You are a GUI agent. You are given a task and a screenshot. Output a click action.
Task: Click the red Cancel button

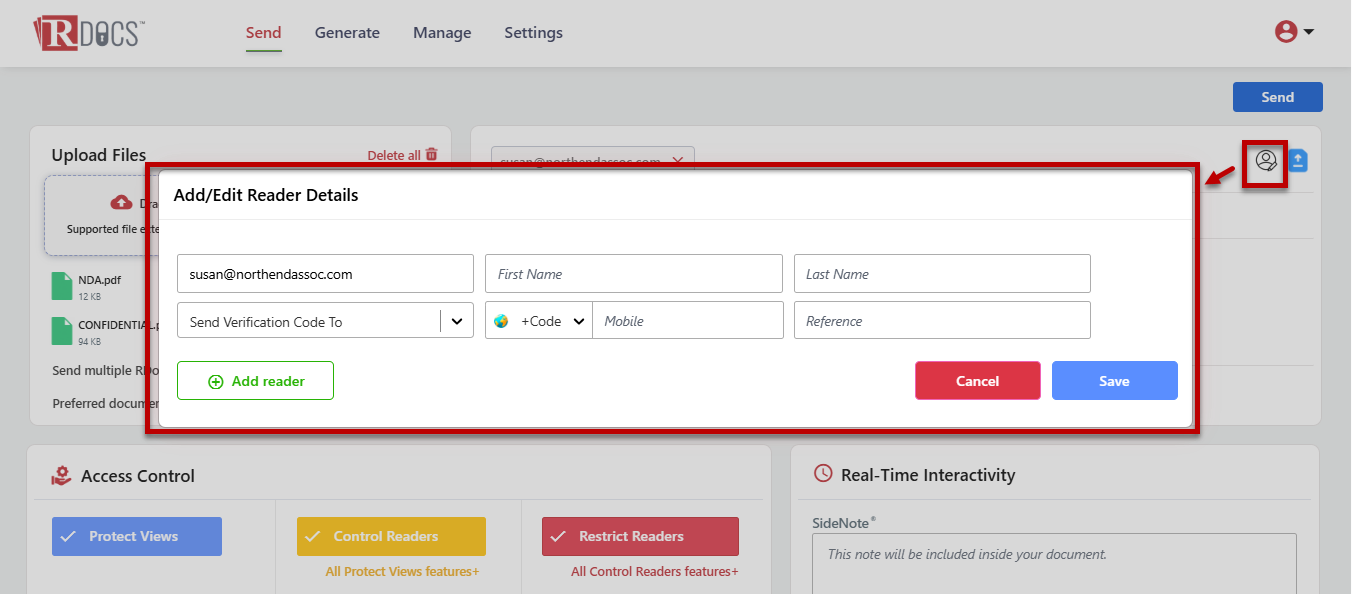(x=977, y=381)
